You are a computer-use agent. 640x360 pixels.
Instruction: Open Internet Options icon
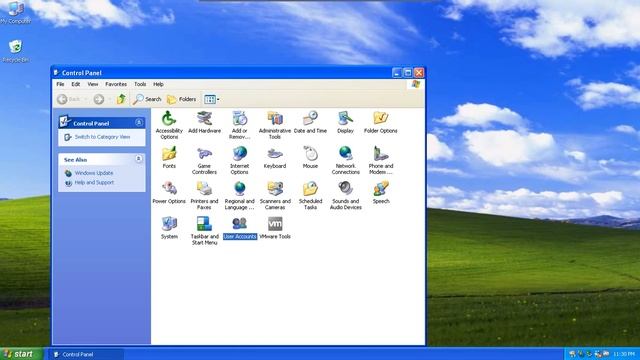pyautogui.click(x=240, y=160)
